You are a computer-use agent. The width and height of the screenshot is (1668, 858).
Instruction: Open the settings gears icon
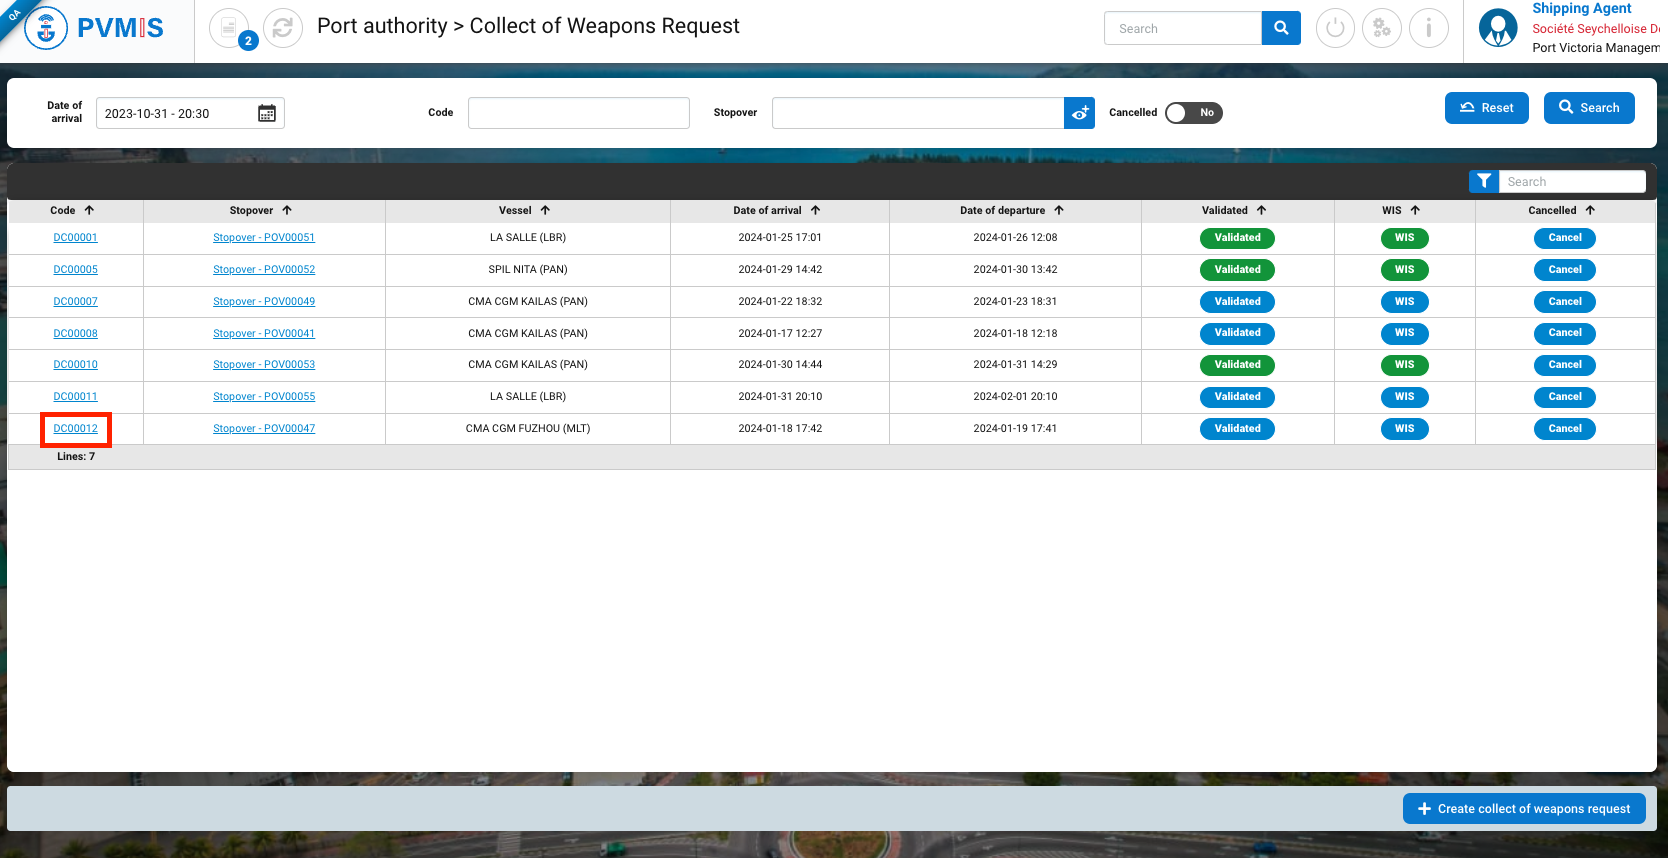tap(1382, 28)
